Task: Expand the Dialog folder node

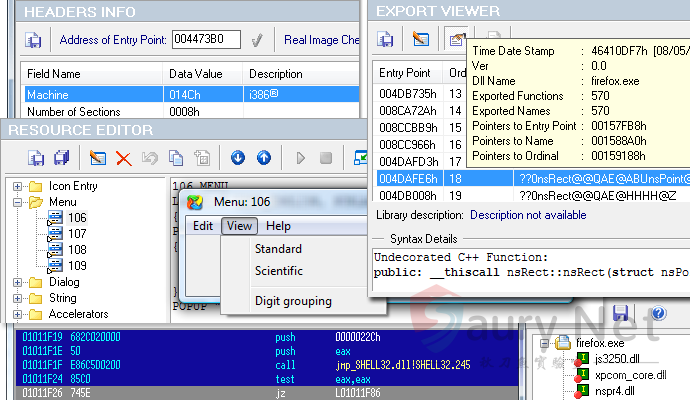Action: click(18, 282)
